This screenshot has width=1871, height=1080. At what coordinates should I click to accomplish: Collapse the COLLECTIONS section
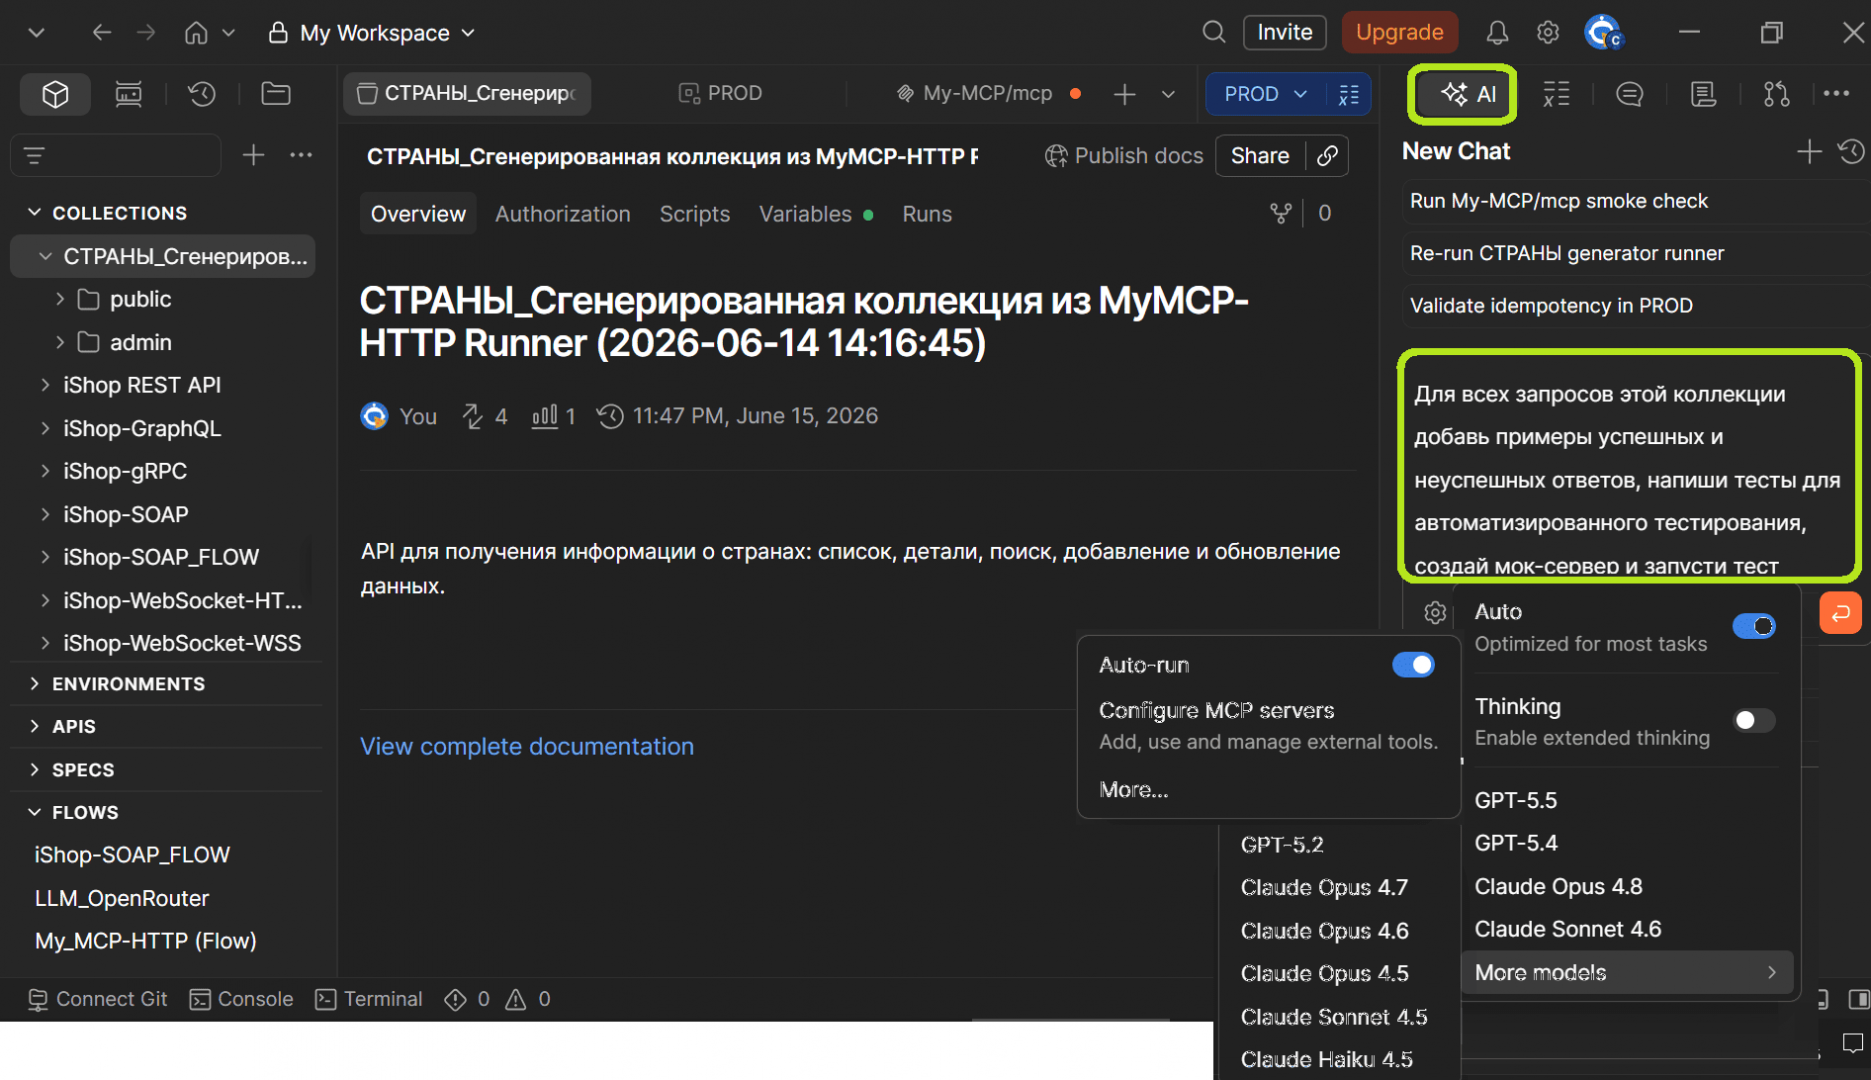(x=34, y=213)
